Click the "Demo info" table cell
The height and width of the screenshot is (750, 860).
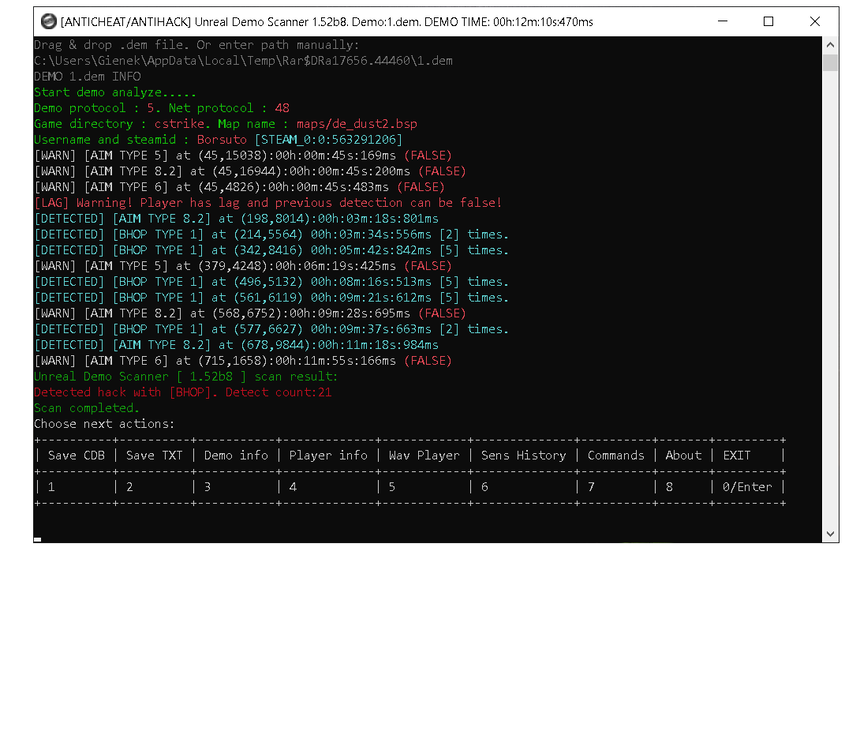click(236, 455)
